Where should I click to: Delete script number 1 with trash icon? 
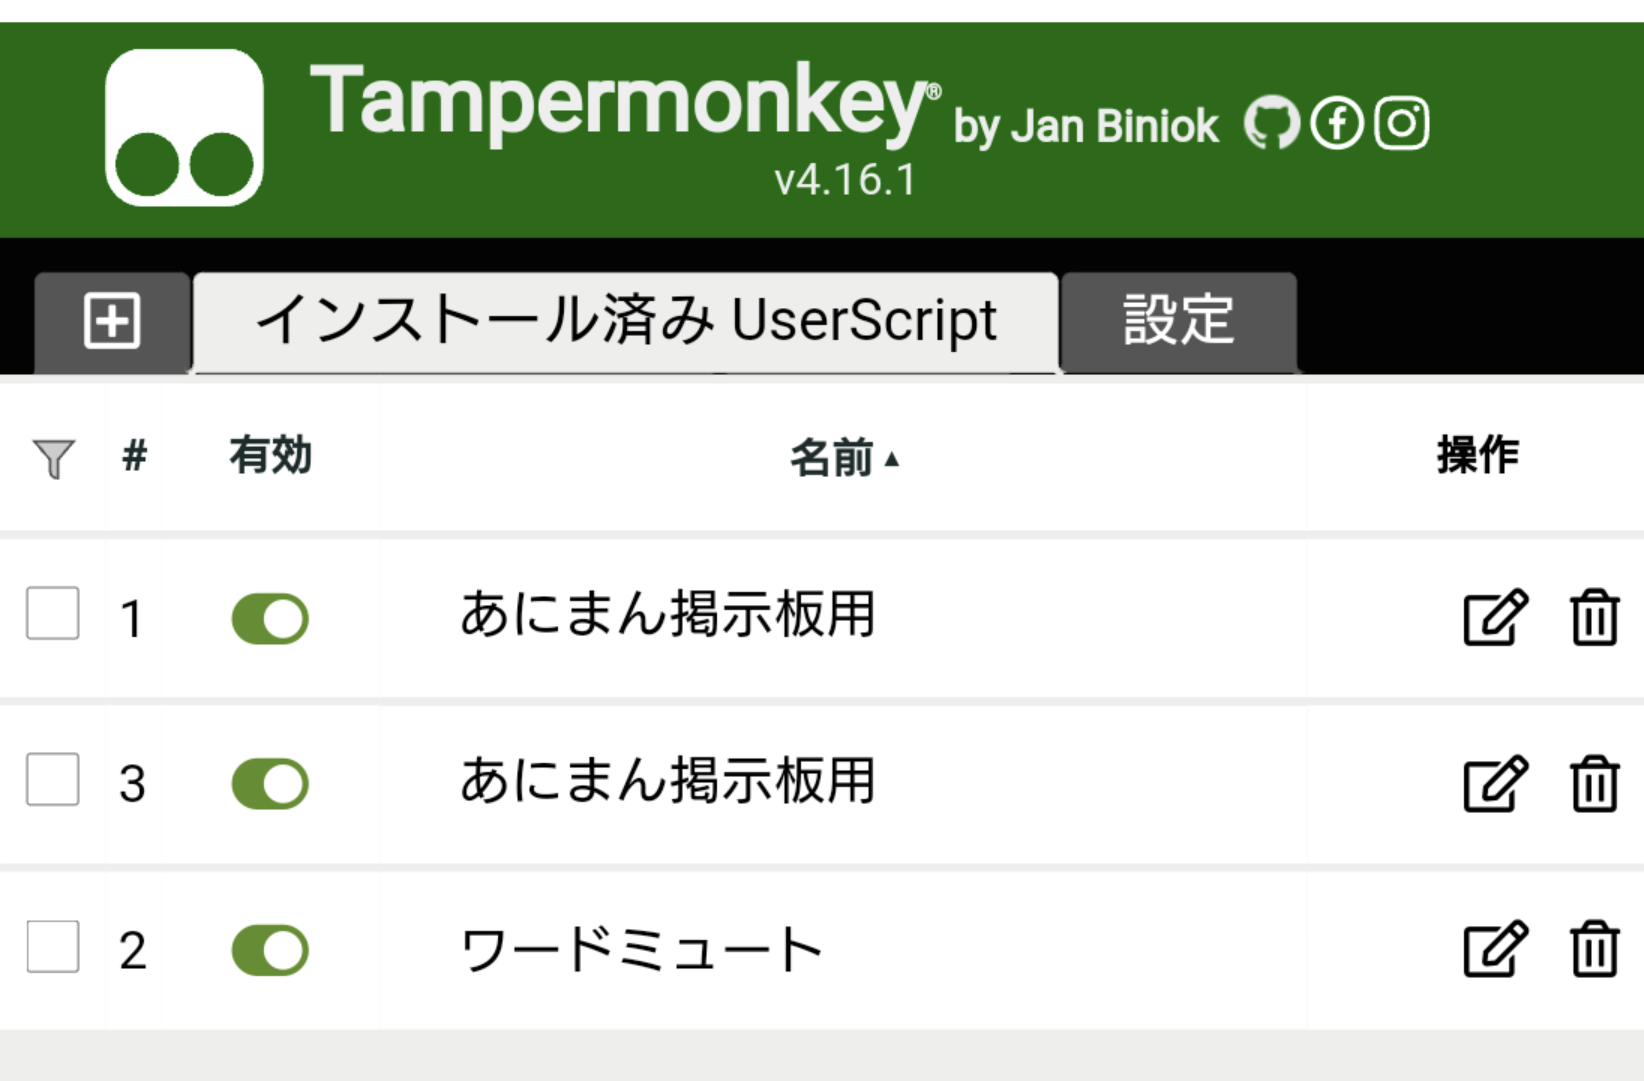1594,618
